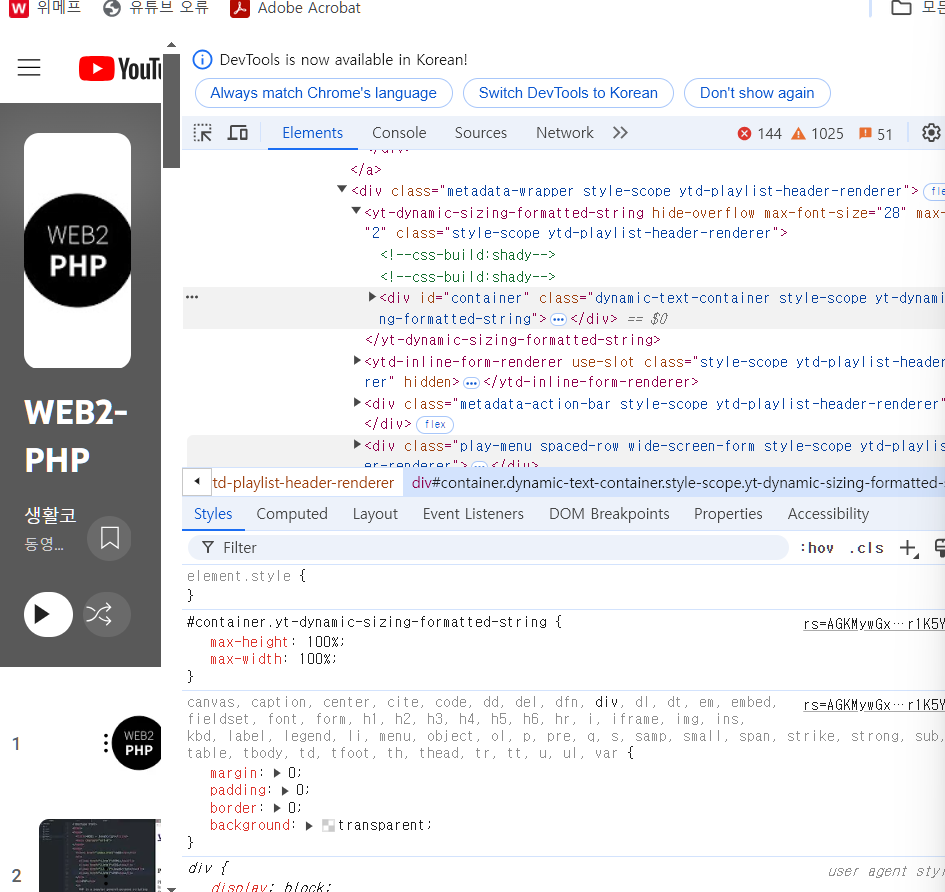945x892 pixels.
Task: Open playlist video 2 thumbnail
Action: (x=99, y=855)
